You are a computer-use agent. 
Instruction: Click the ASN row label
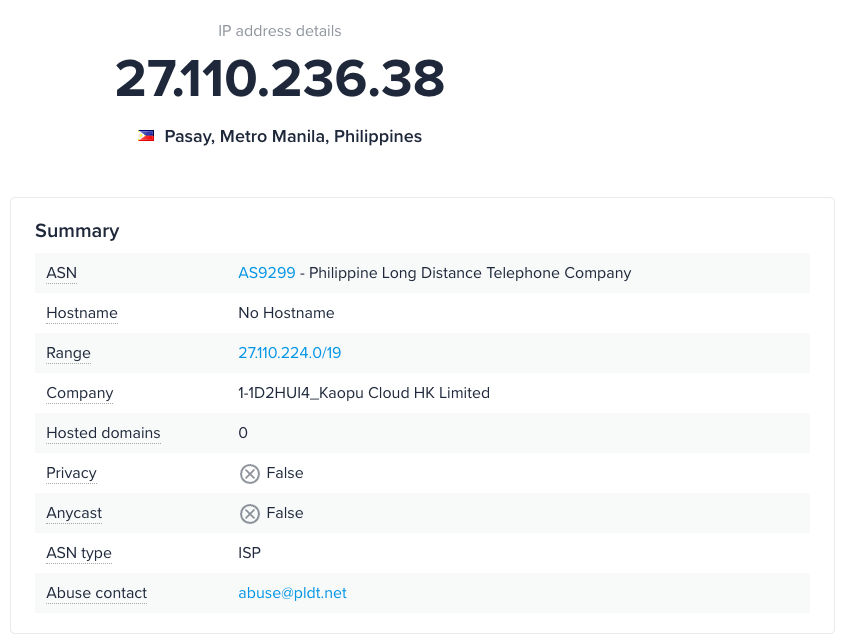tap(61, 273)
